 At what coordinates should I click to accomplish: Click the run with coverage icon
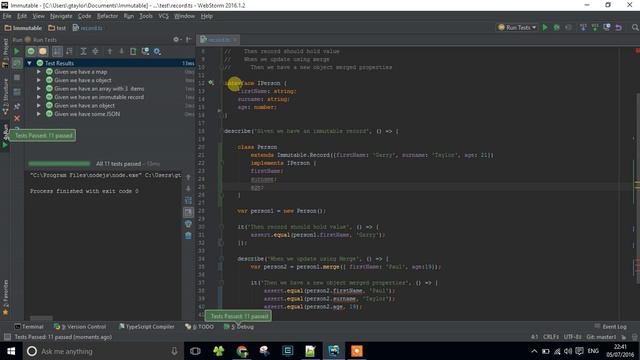click(568, 27)
